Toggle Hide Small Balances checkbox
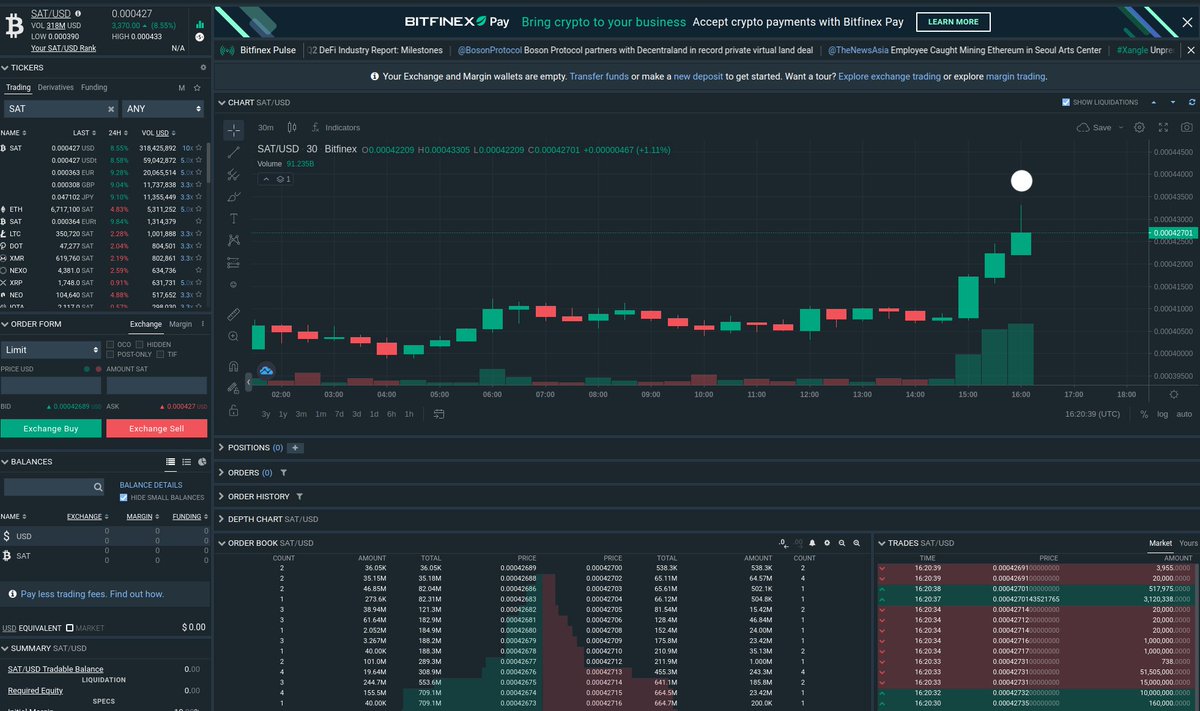 (x=124, y=497)
